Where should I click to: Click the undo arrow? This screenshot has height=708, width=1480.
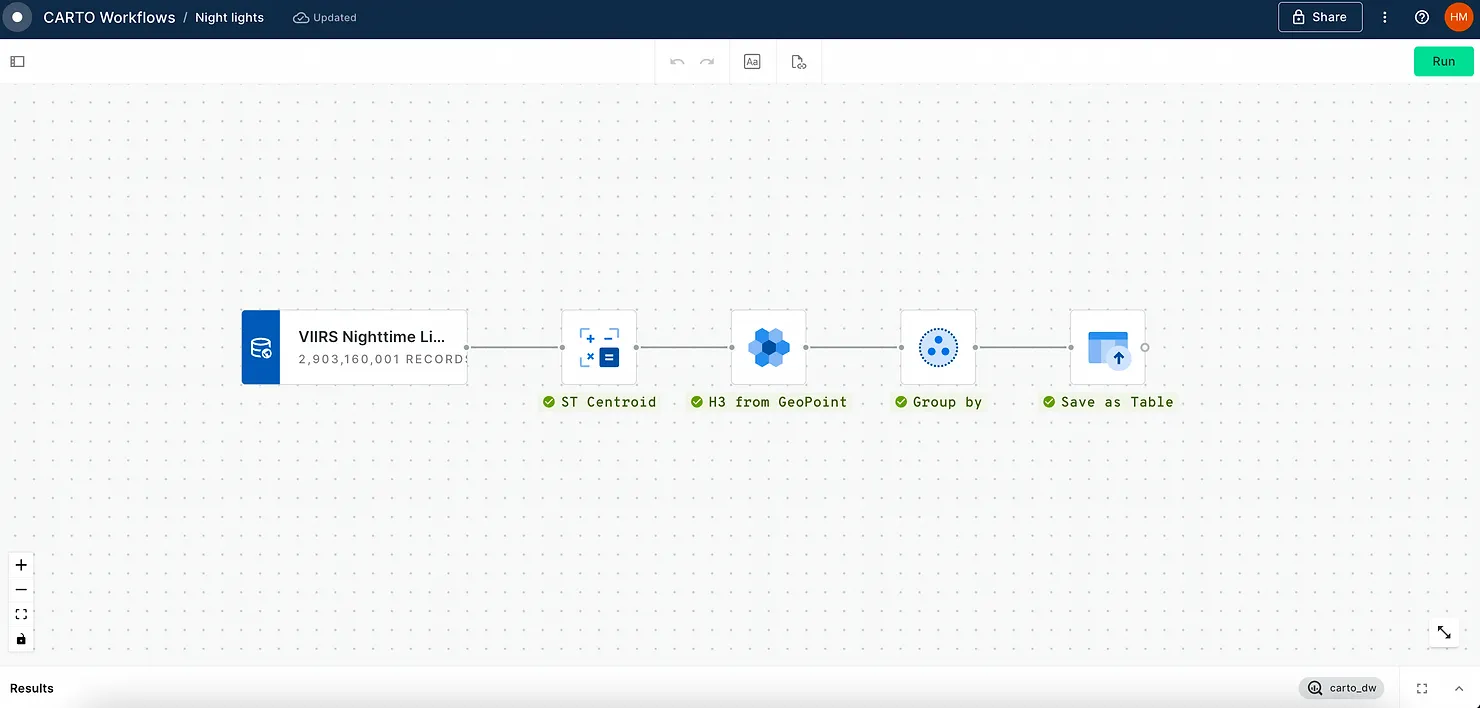[x=677, y=61]
